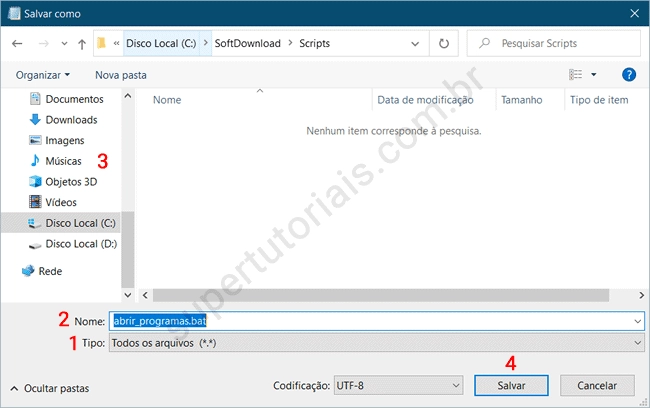Screen dimensions: 650x408
Task: Open the help question mark icon
Action: point(629,75)
